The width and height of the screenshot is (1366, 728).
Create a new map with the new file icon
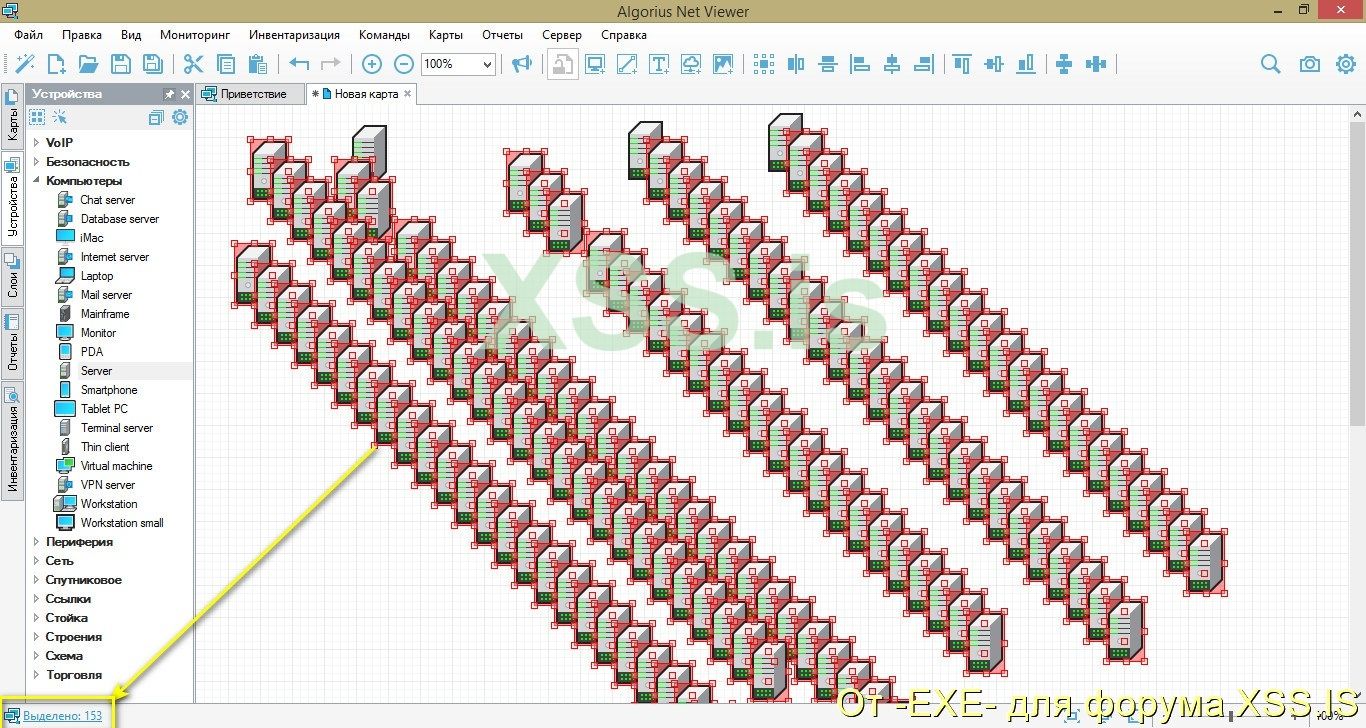point(56,64)
